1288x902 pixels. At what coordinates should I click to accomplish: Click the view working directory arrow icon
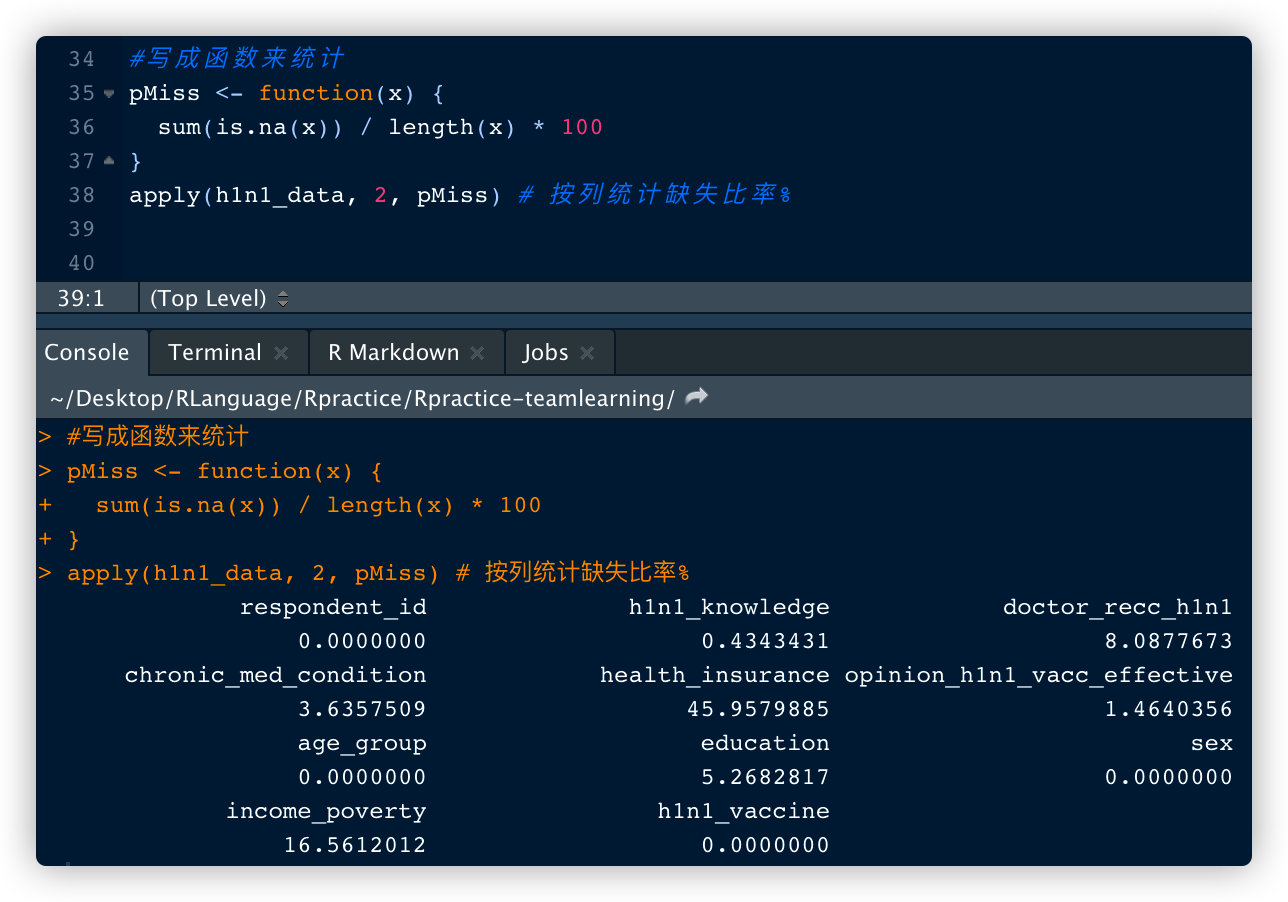pyautogui.click(x=697, y=397)
